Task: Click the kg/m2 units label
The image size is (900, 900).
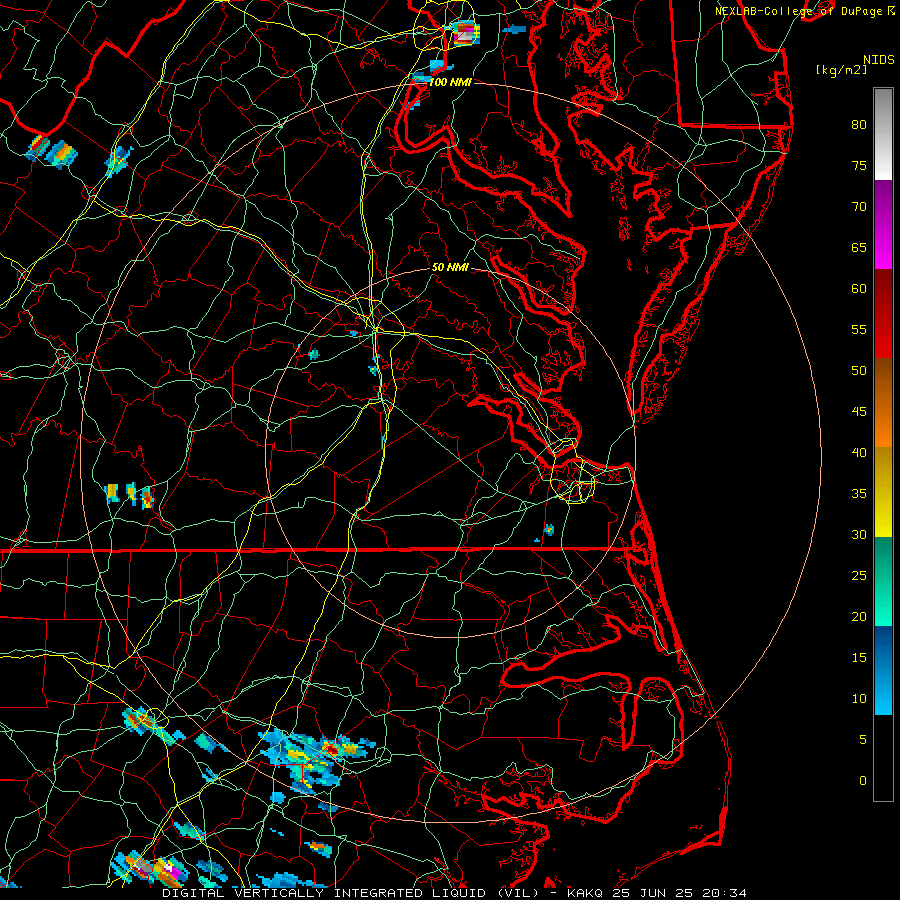Action: (x=841, y=70)
